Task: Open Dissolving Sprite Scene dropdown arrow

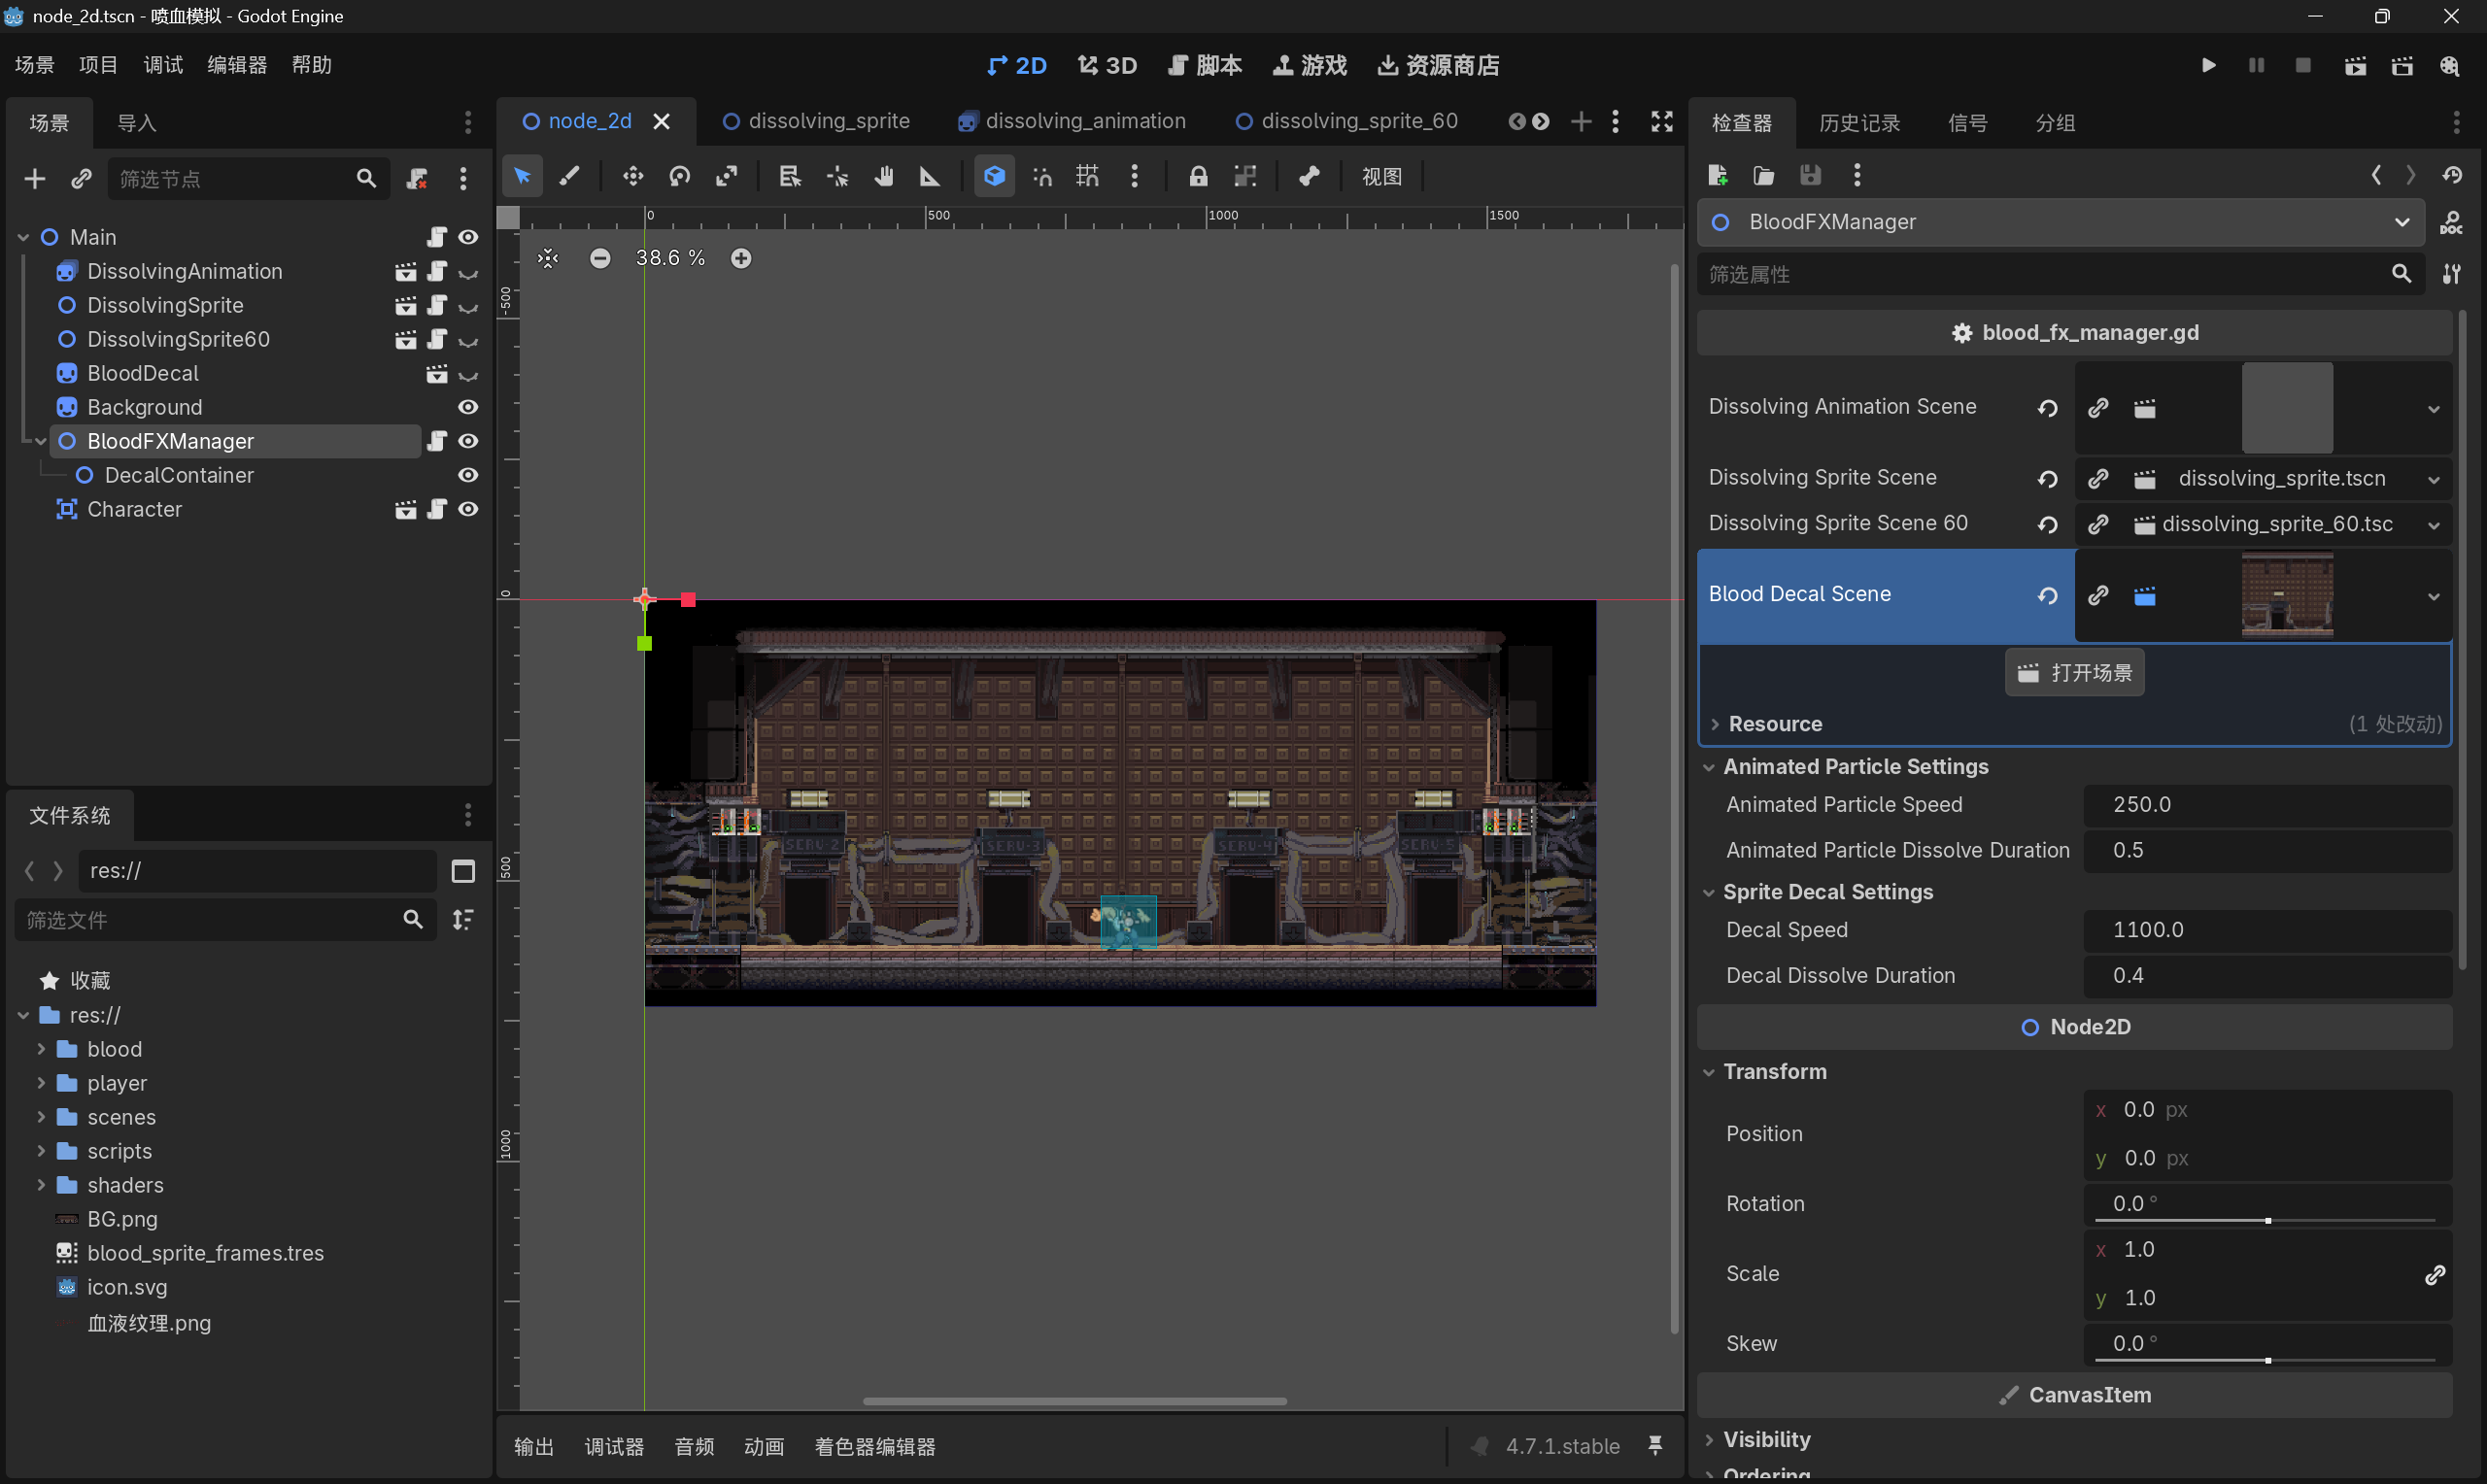Action: coord(2433,479)
